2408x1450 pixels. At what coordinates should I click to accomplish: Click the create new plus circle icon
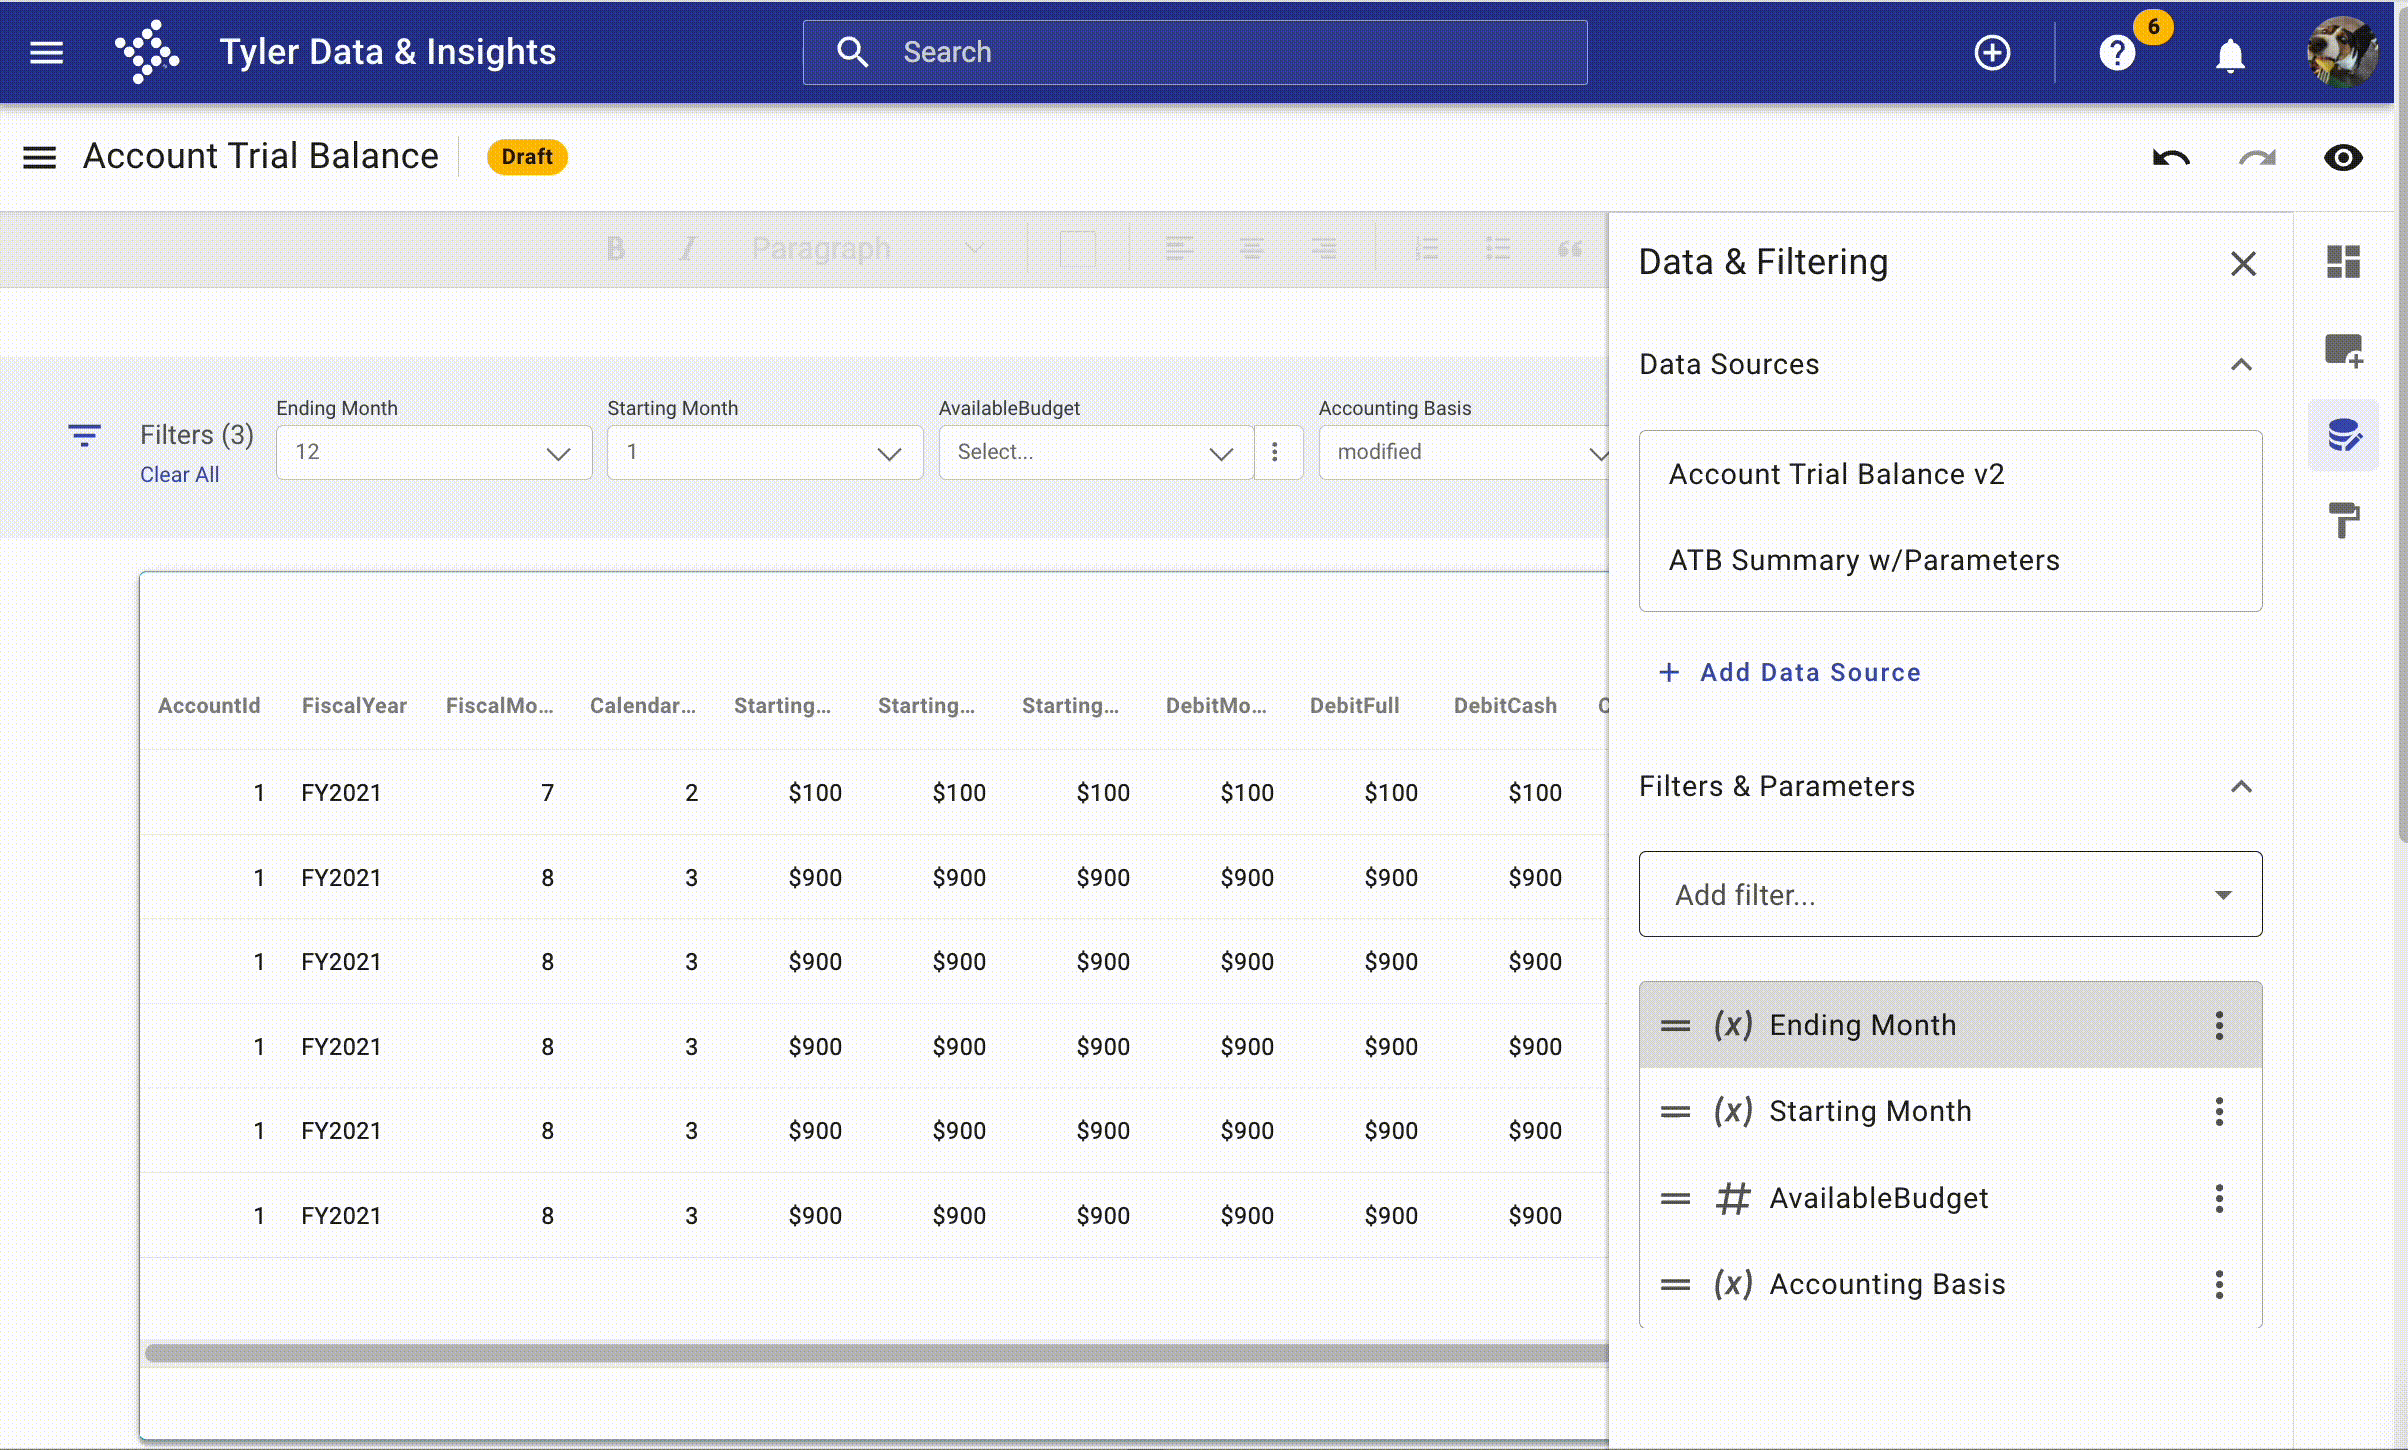pyautogui.click(x=1992, y=52)
